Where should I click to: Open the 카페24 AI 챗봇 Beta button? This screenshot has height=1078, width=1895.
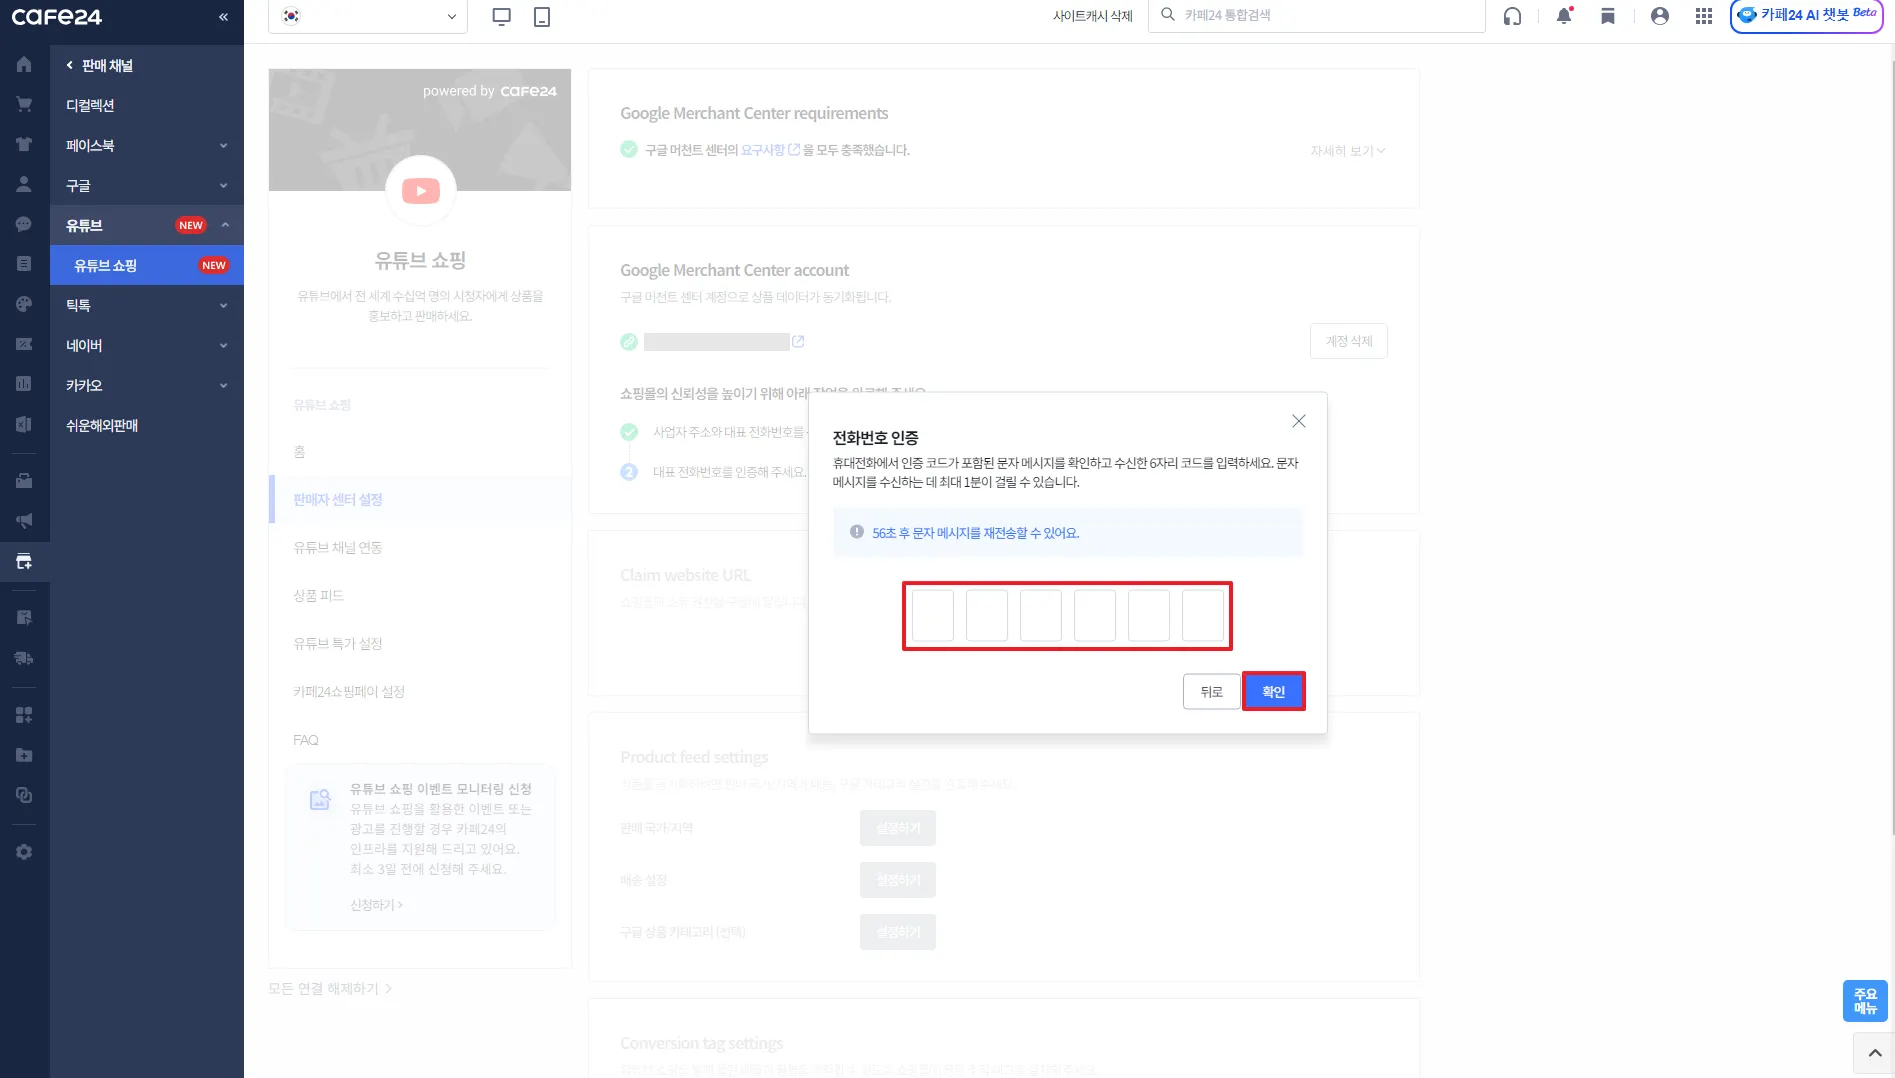click(1806, 16)
